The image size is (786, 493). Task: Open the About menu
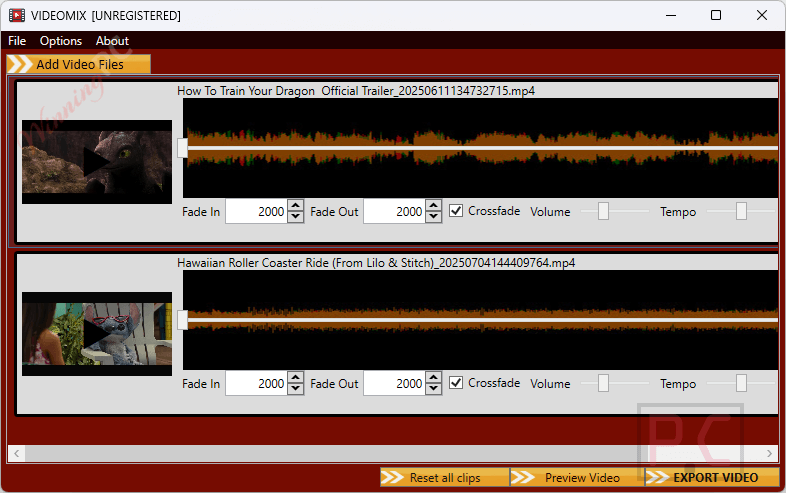point(112,41)
